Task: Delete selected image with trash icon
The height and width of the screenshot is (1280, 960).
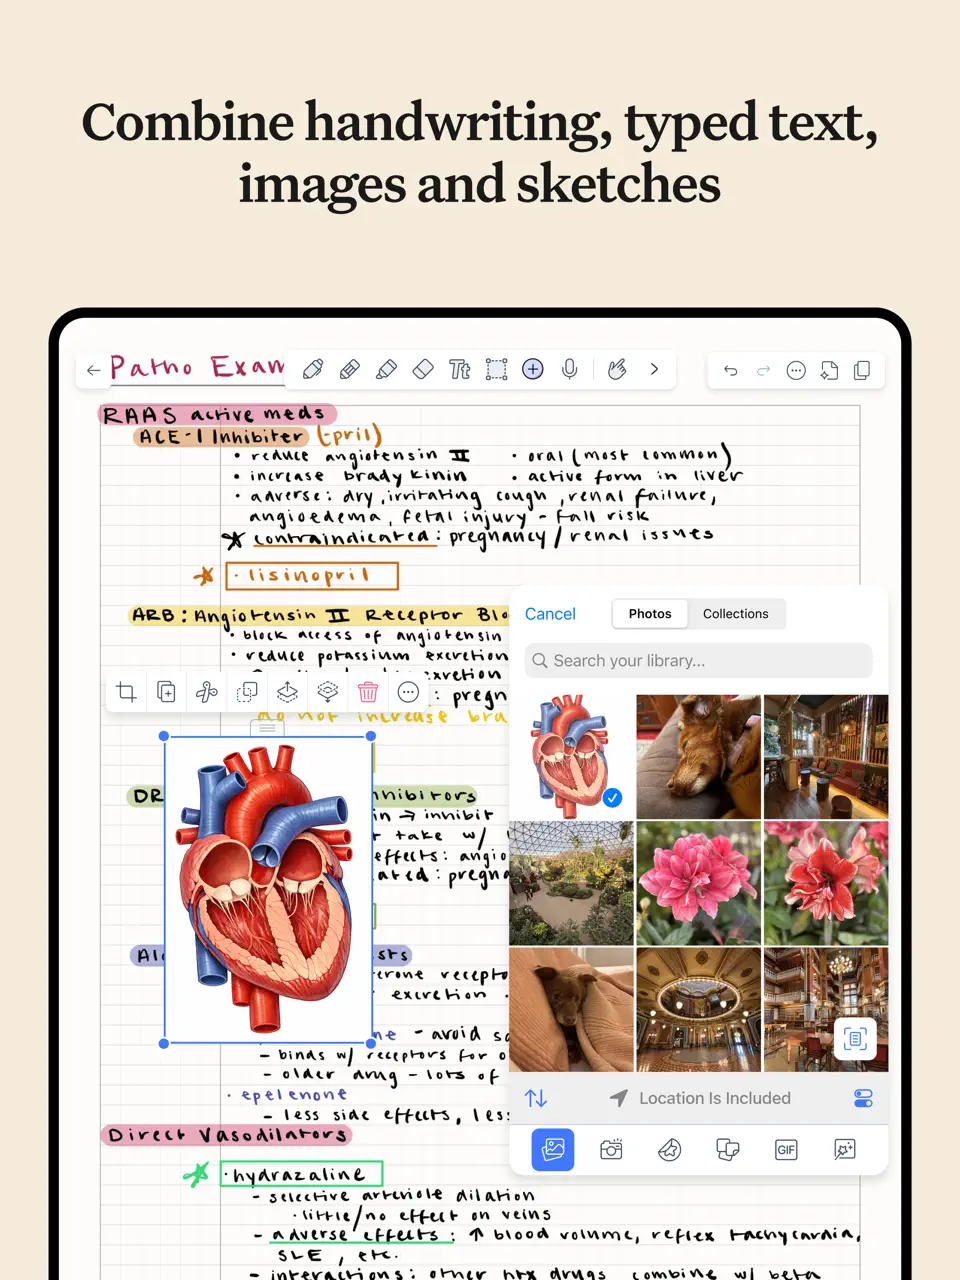Action: click(368, 692)
